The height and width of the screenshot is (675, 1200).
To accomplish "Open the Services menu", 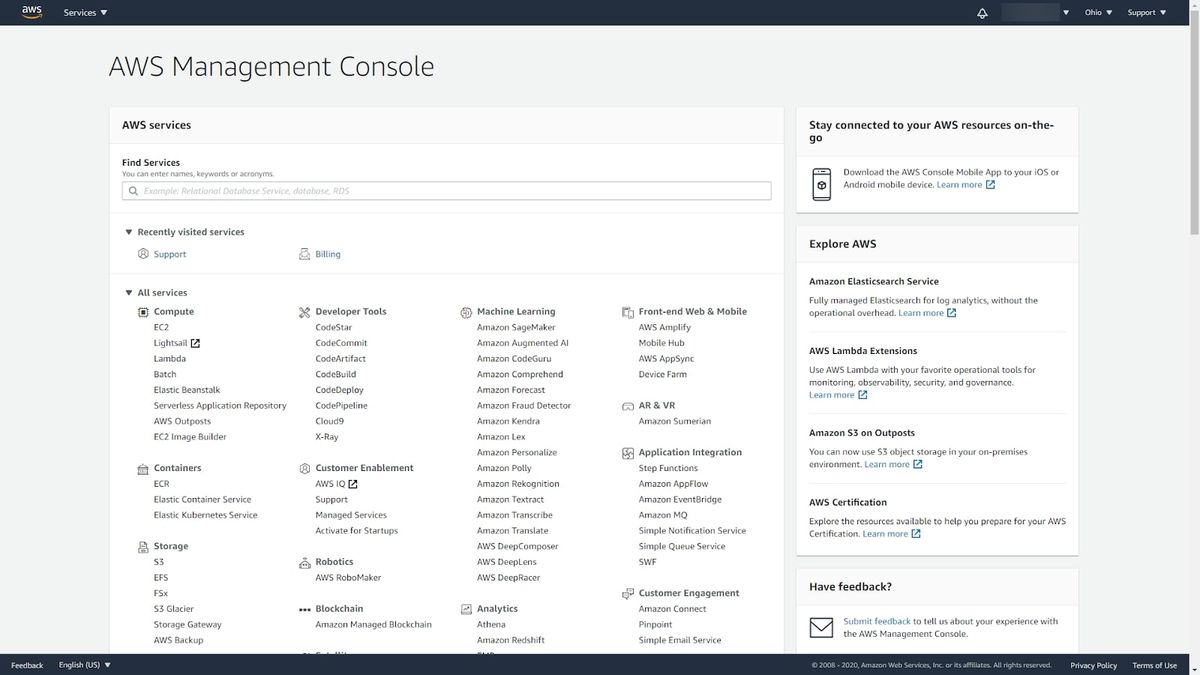I will [81, 12].
